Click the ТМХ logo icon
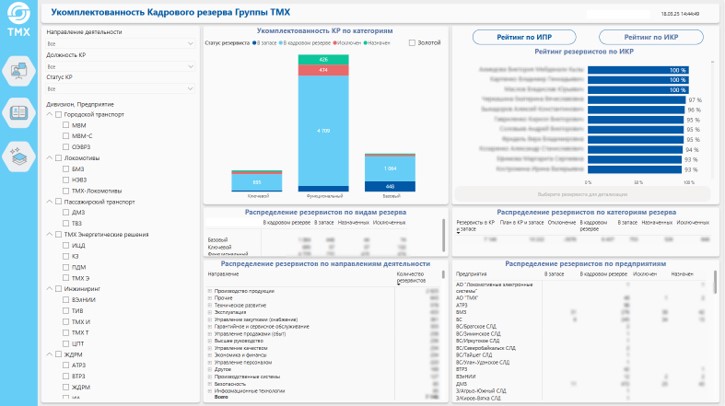Image resolution: width=725 pixels, height=406 pixels. (x=19, y=28)
